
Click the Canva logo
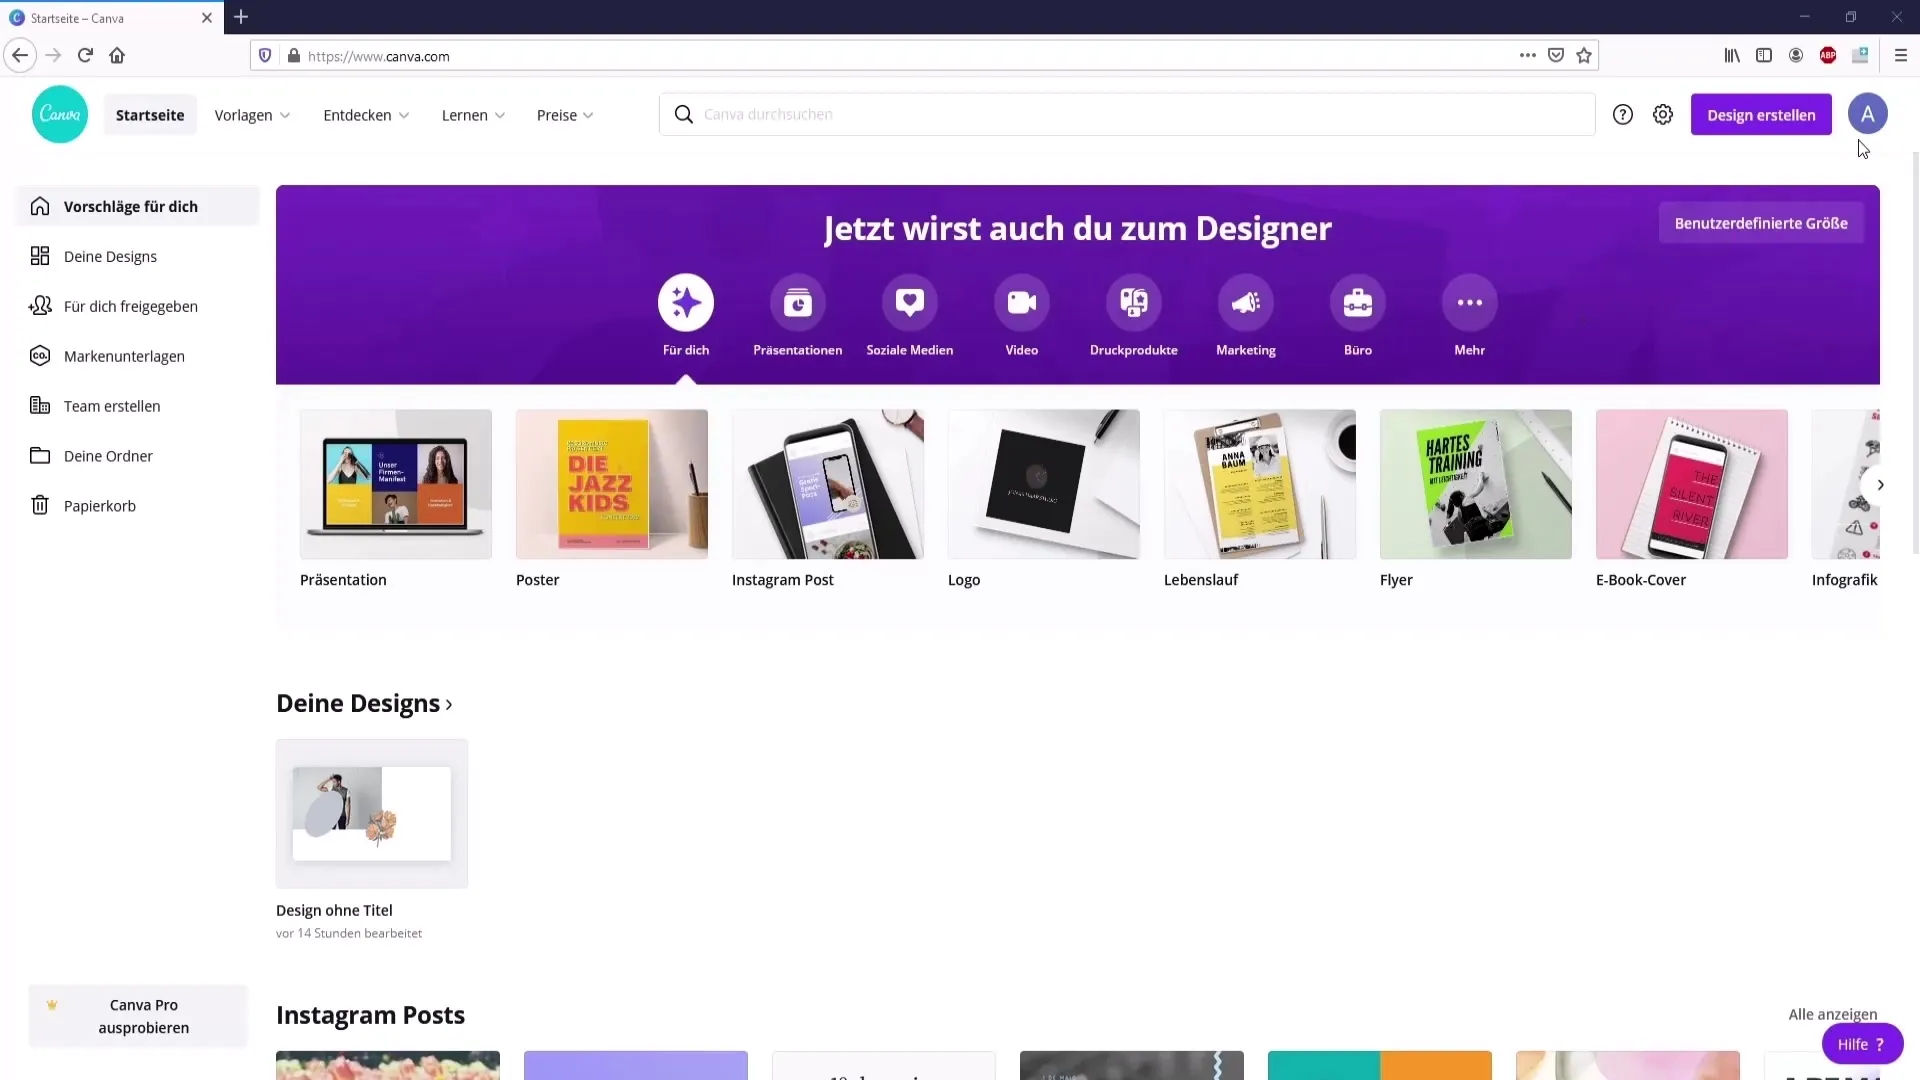[x=60, y=114]
